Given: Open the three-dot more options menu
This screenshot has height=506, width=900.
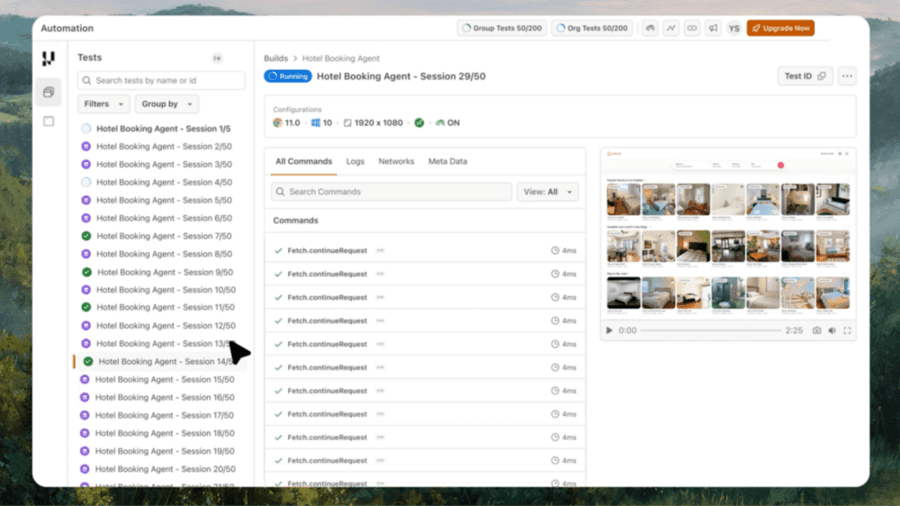Looking at the screenshot, I should pos(847,76).
